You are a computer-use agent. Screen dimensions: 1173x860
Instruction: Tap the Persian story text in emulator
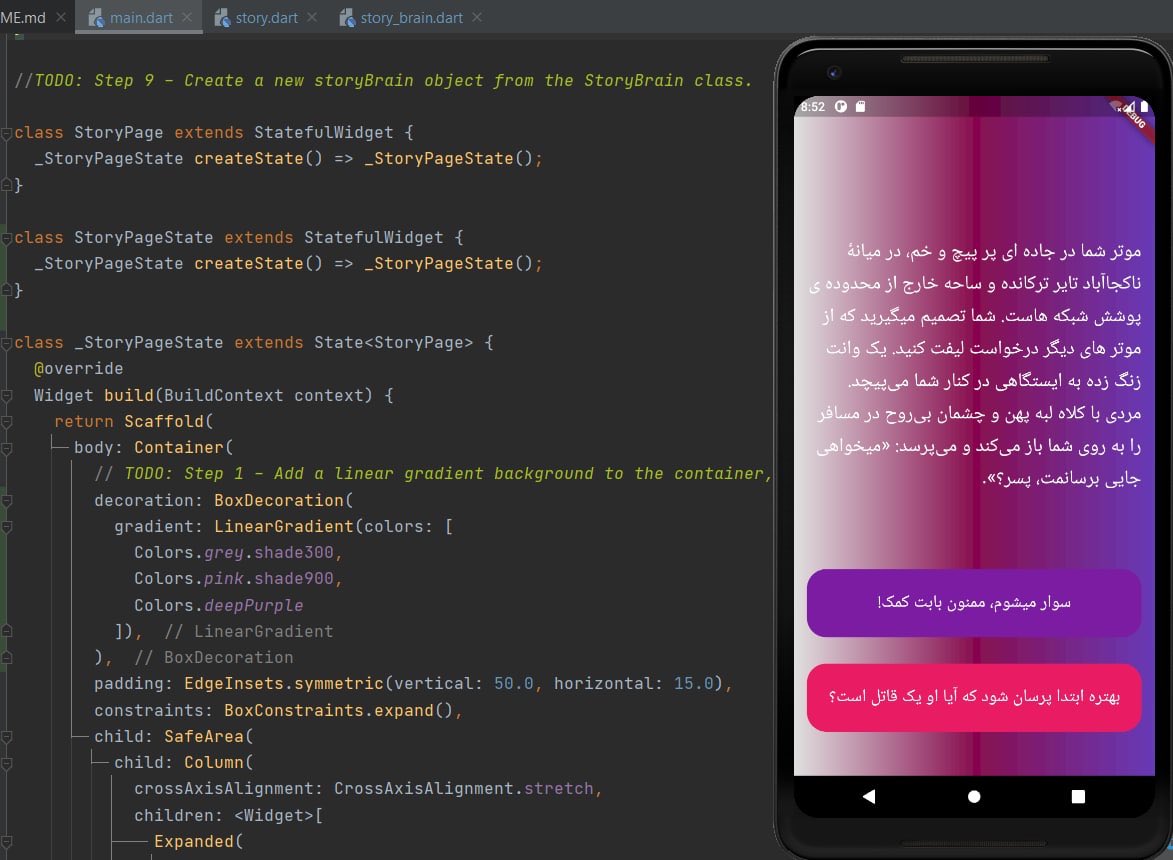(x=975, y=364)
